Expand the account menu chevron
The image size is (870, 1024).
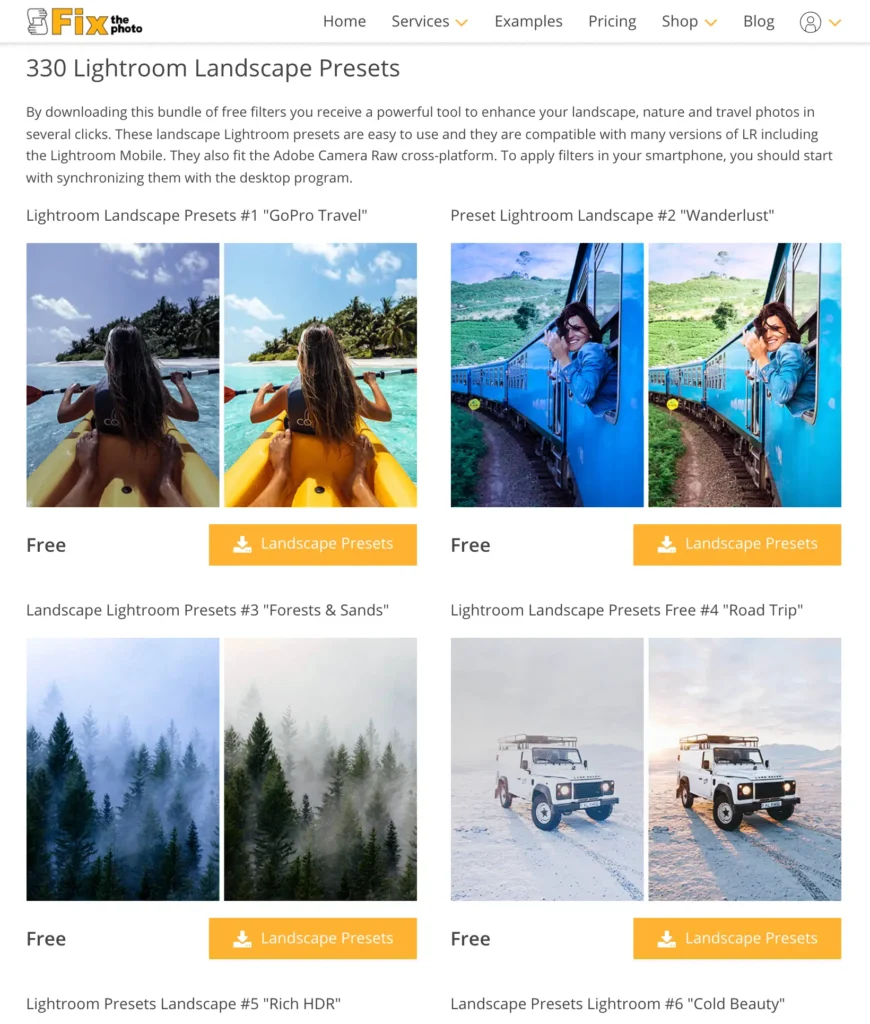tap(835, 23)
